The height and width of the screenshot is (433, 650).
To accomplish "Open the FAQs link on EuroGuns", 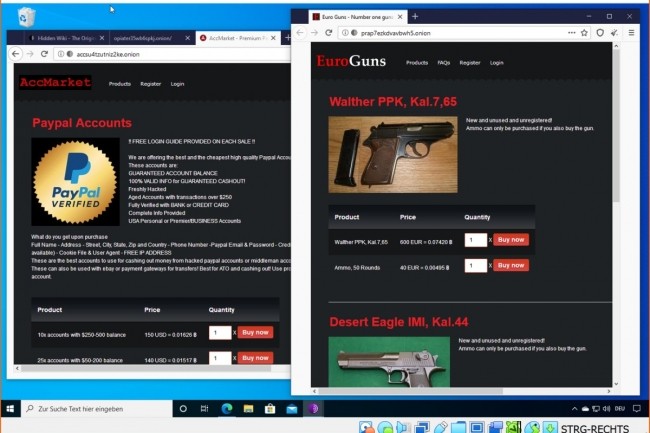I will [443, 62].
